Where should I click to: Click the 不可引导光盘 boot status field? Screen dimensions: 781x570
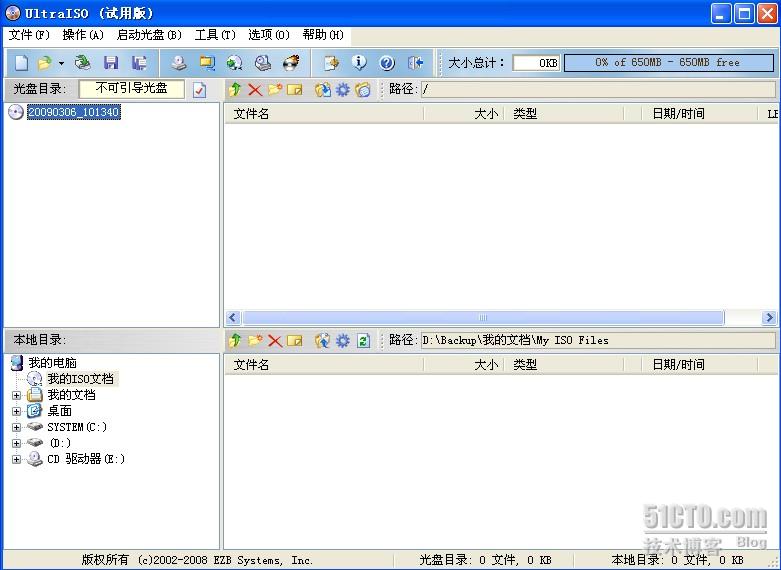131,89
